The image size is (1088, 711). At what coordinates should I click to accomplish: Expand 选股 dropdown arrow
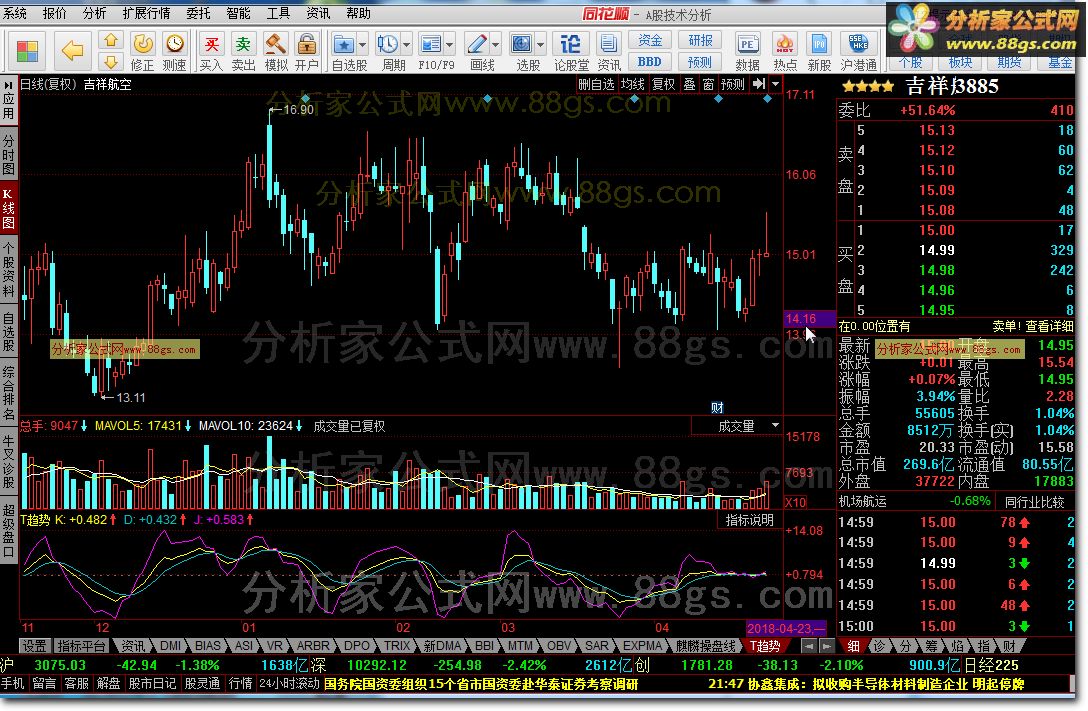click(x=540, y=45)
